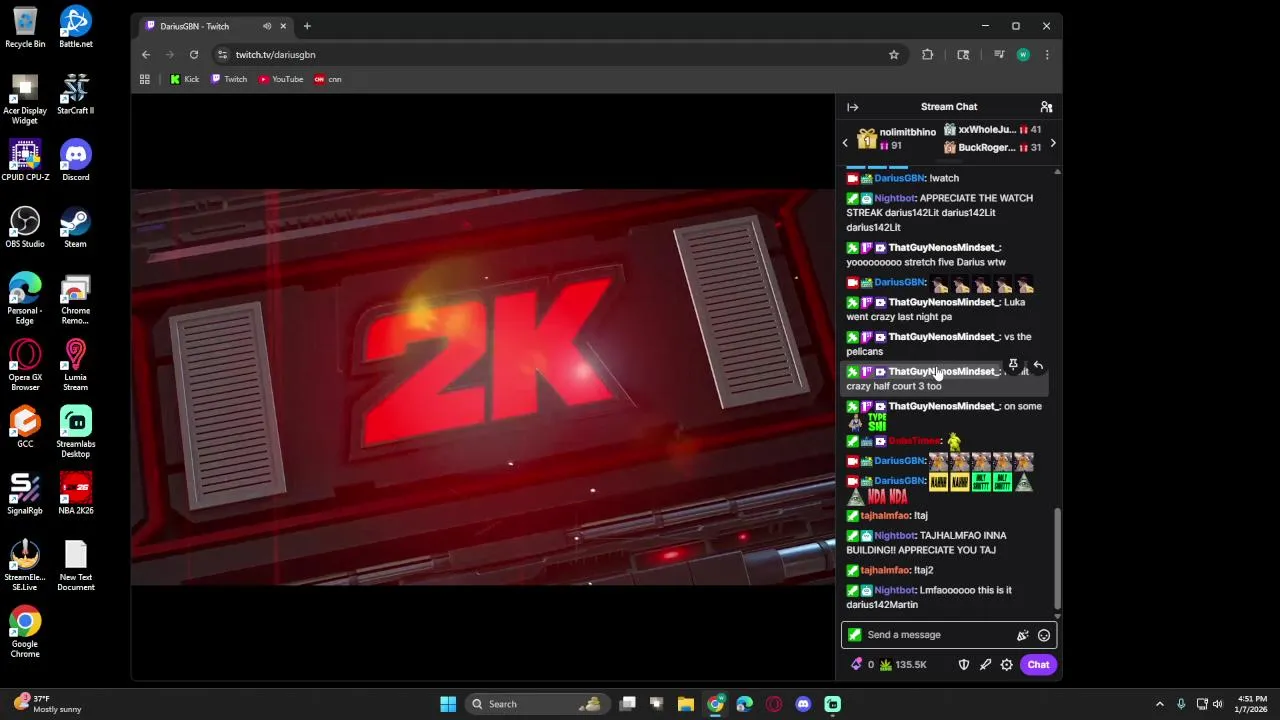Viewport: 1280px width, 720px height.
Task: Open the Twitch bookmark
Action: [x=229, y=79]
